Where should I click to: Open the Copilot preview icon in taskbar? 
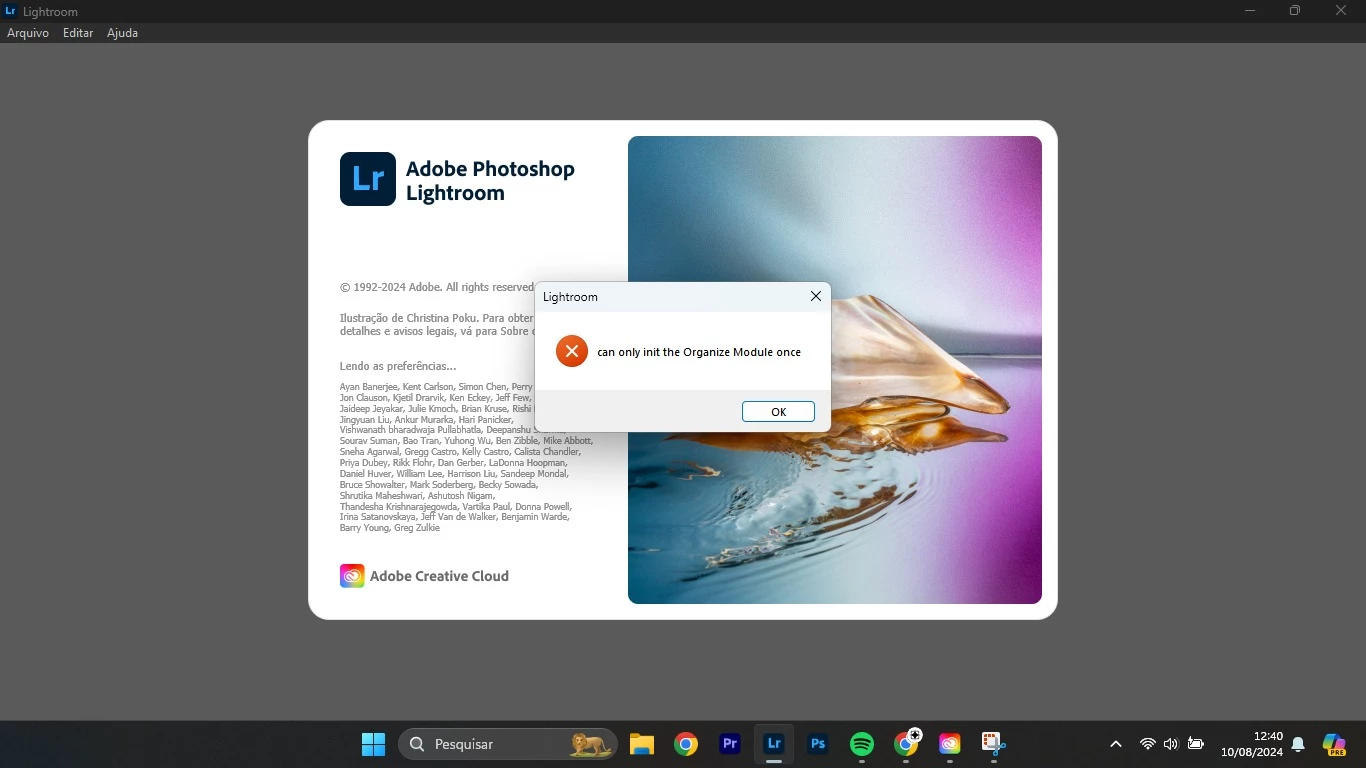pos(1334,744)
